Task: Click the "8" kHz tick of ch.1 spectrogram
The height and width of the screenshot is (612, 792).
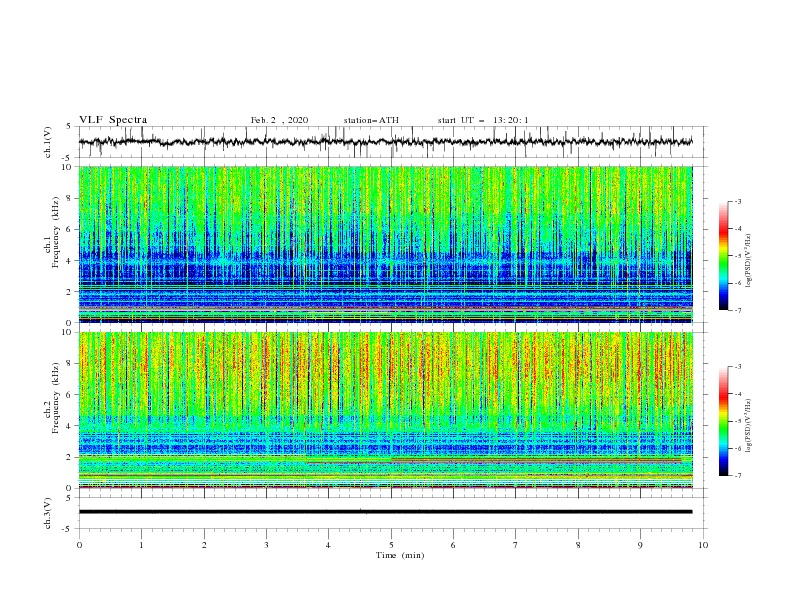Action: click(x=69, y=198)
